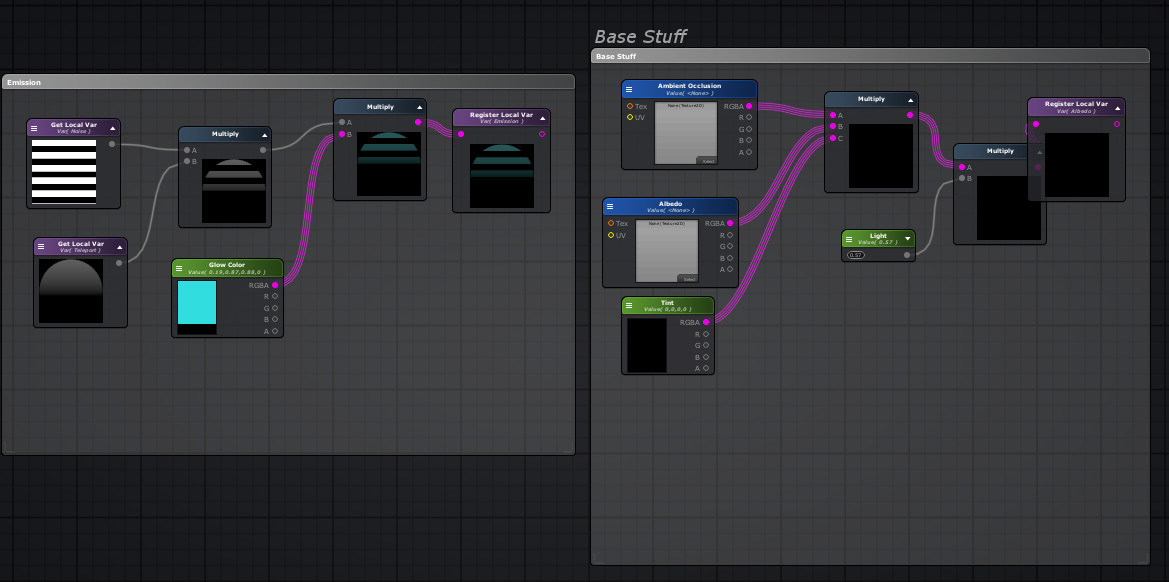Click RGBA output port of Tint node

706,322
